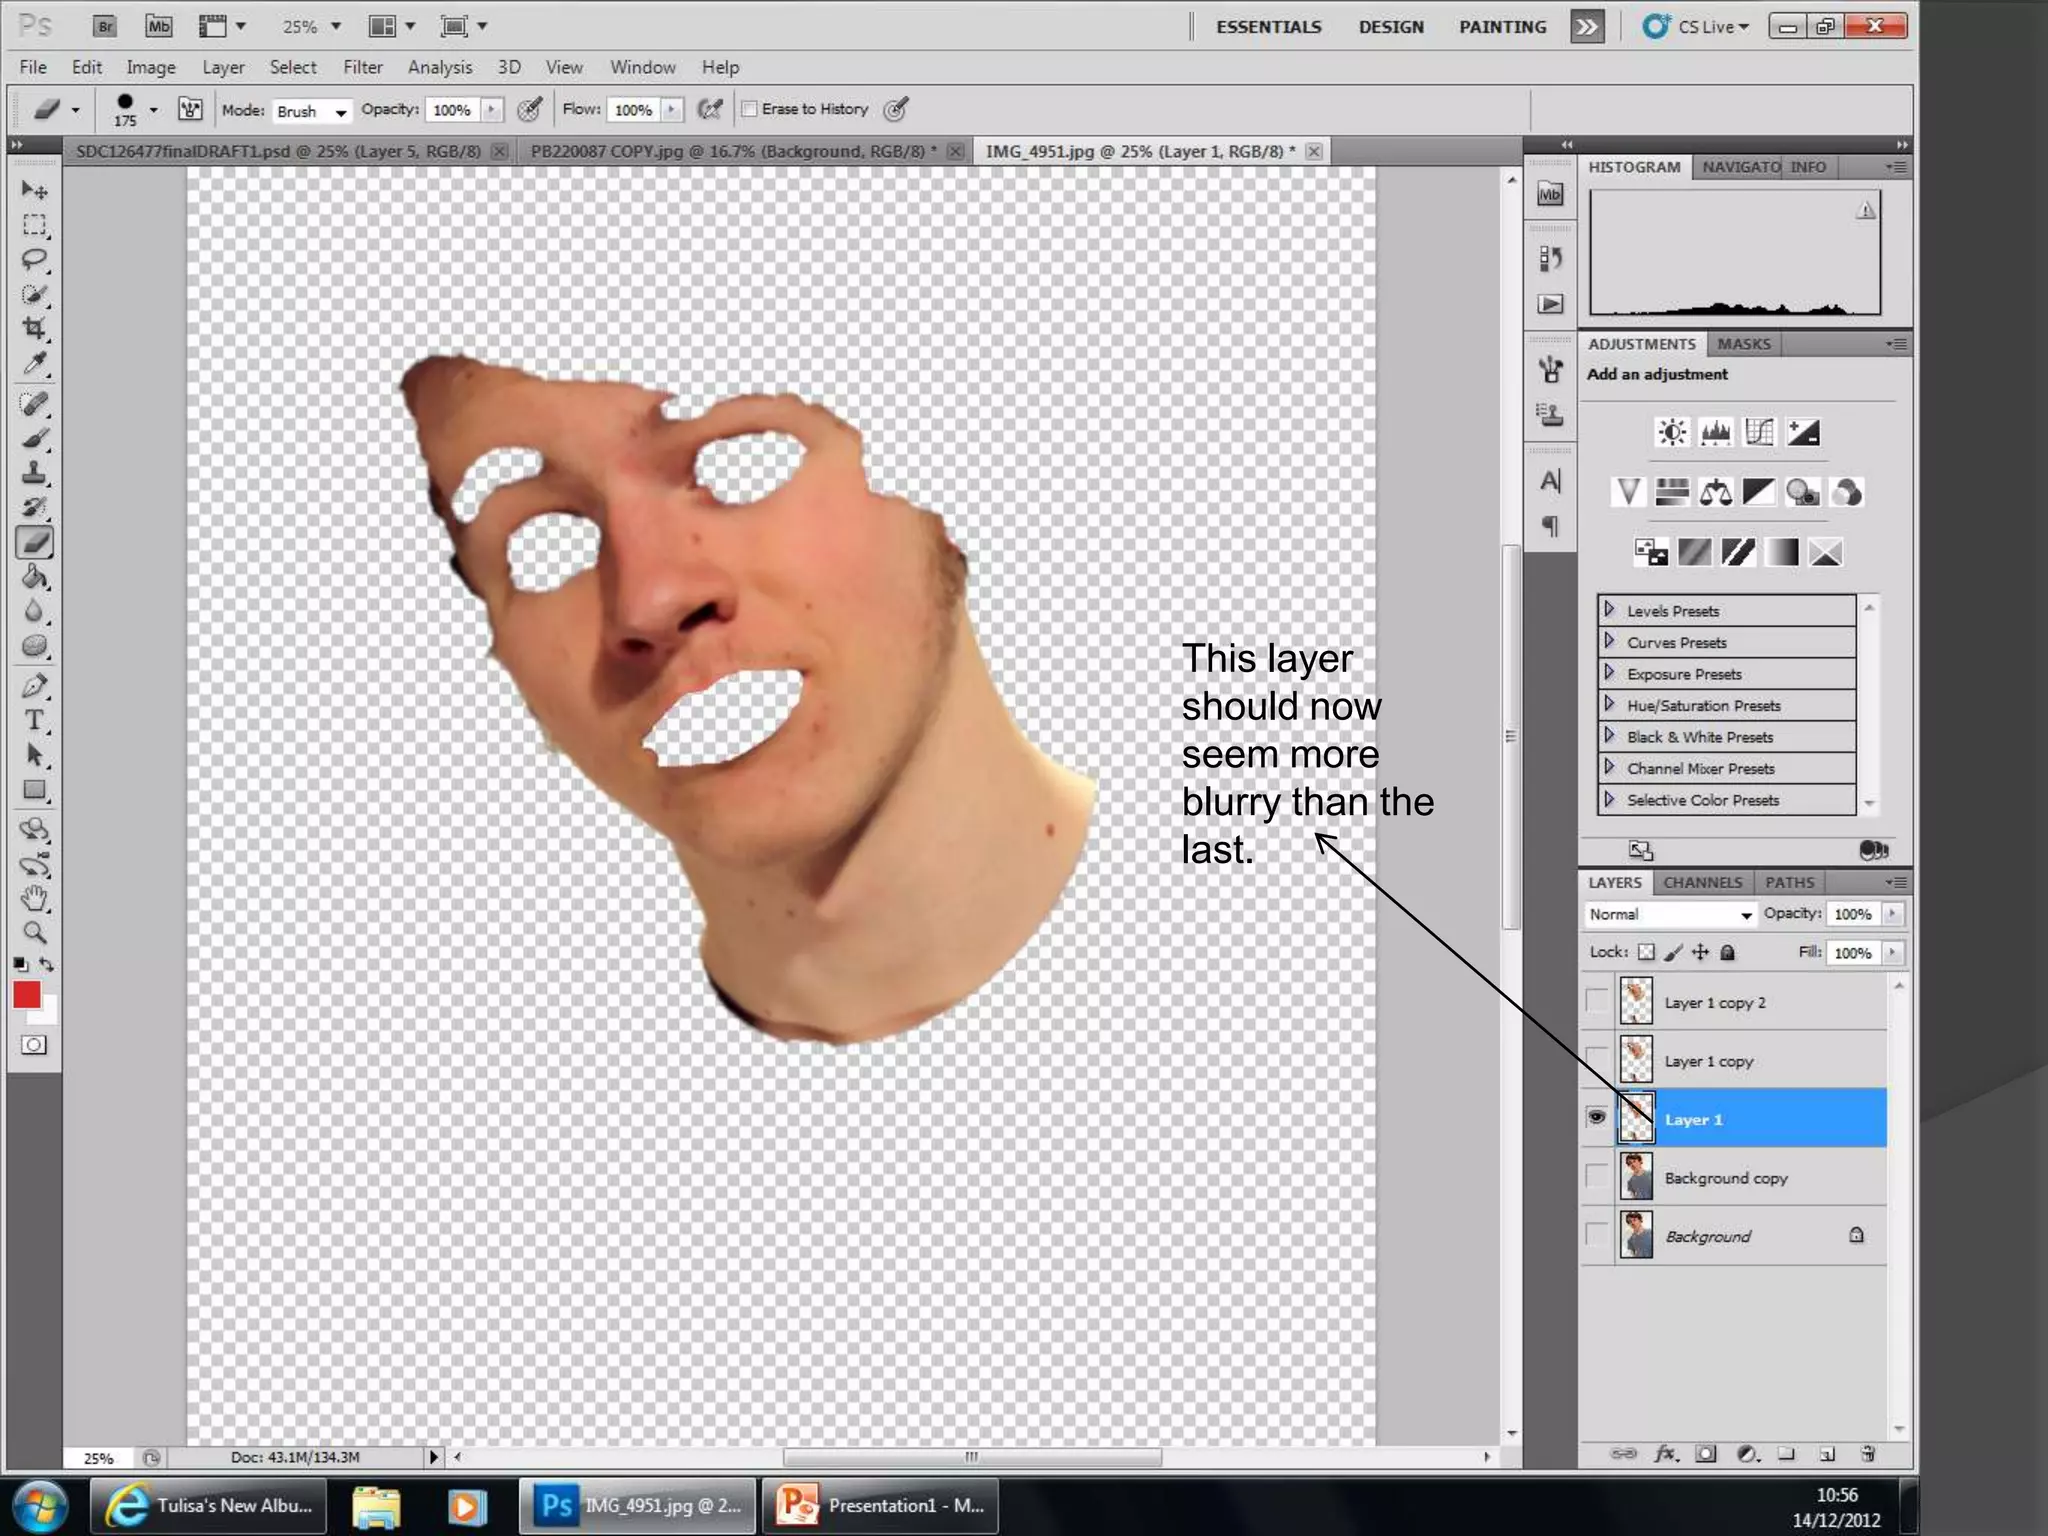This screenshot has width=2048, height=1536.
Task: Launch Bridge from the Br icon
Action: pyautogui.click(x=105, y=26)
